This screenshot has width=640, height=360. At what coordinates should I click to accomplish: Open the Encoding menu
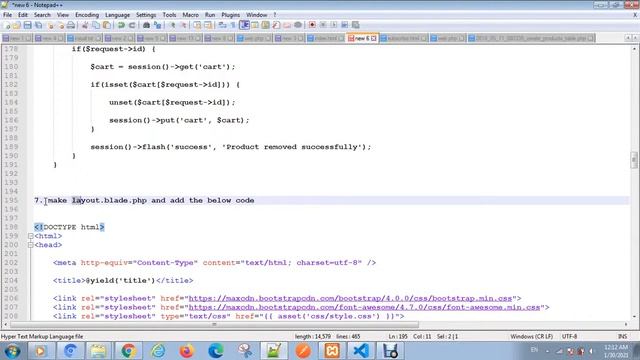[87, 15]
